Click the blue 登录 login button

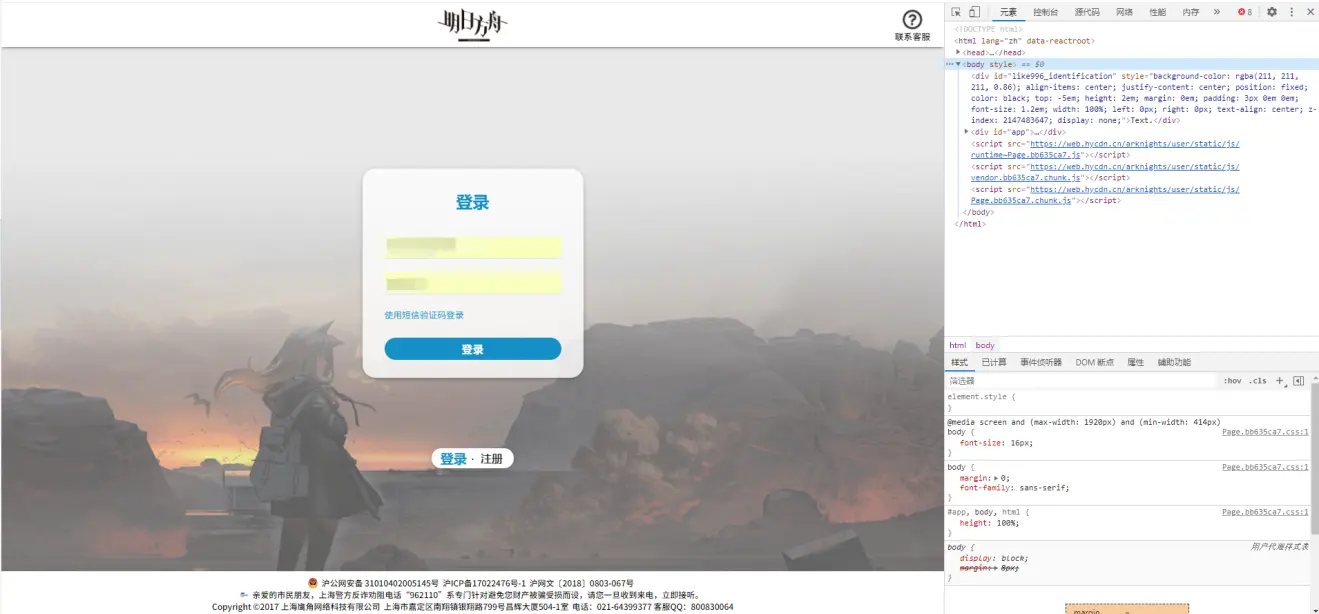point(473,349)
